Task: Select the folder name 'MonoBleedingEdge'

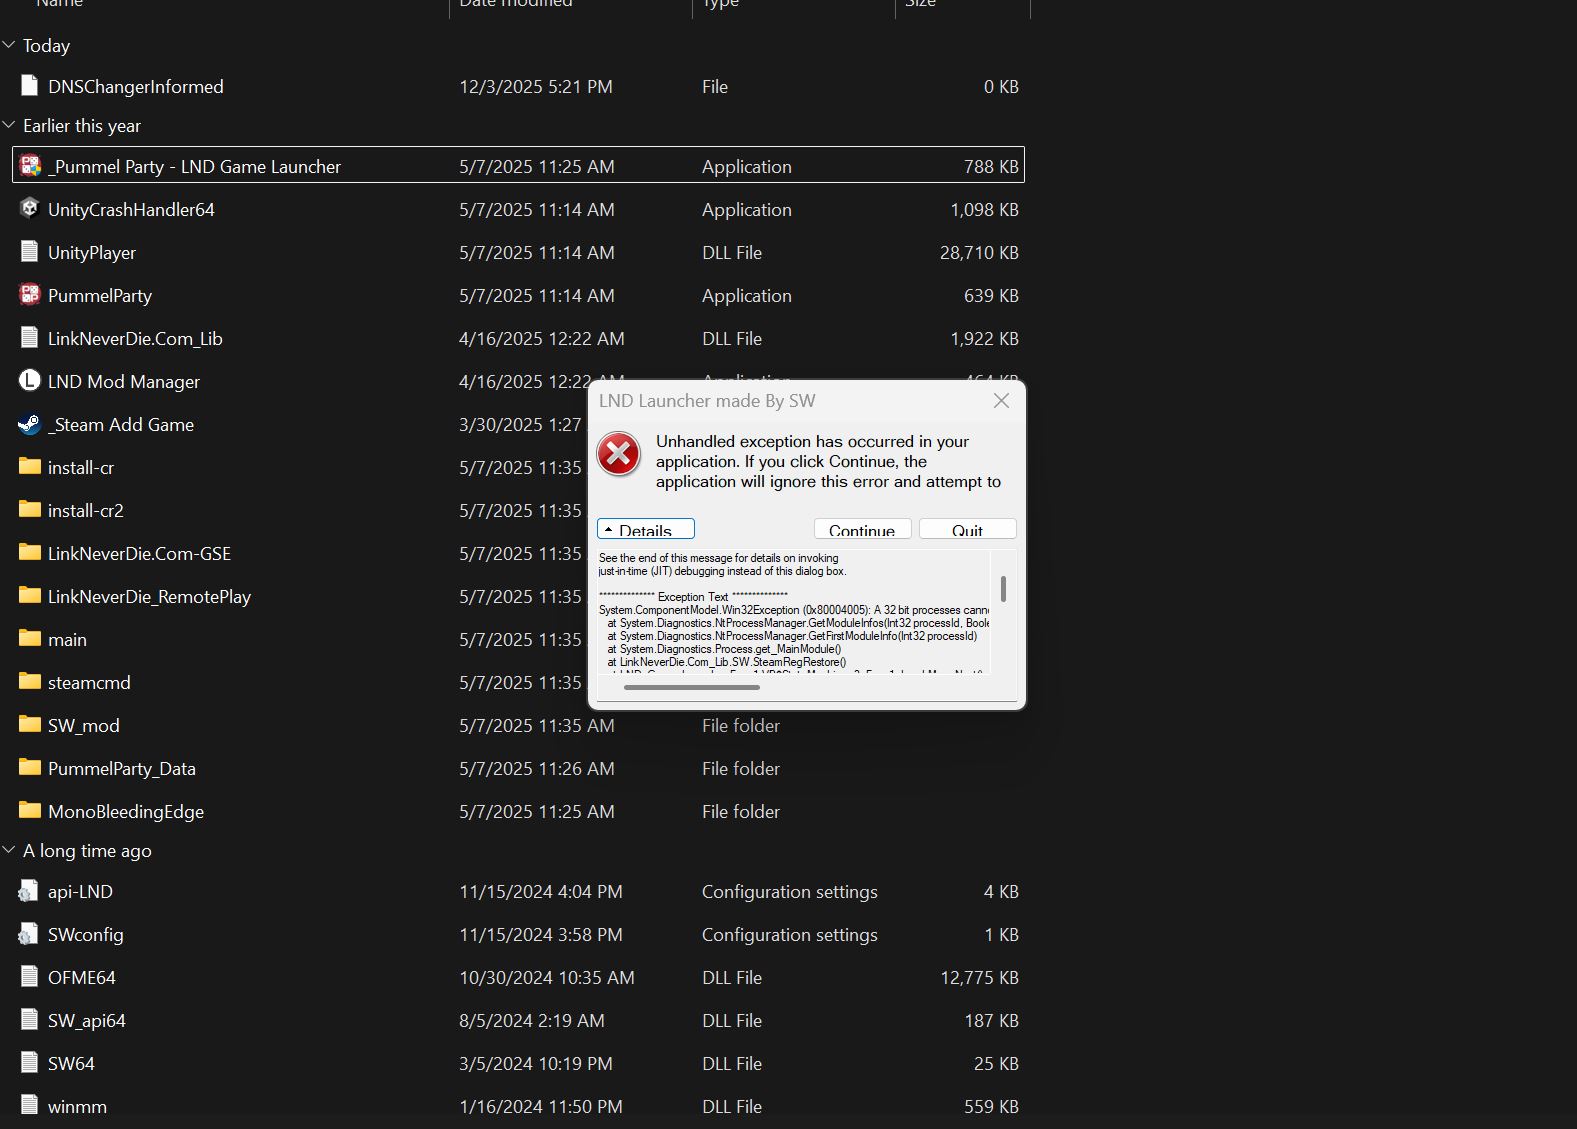Action: click(x=126, y=811)
